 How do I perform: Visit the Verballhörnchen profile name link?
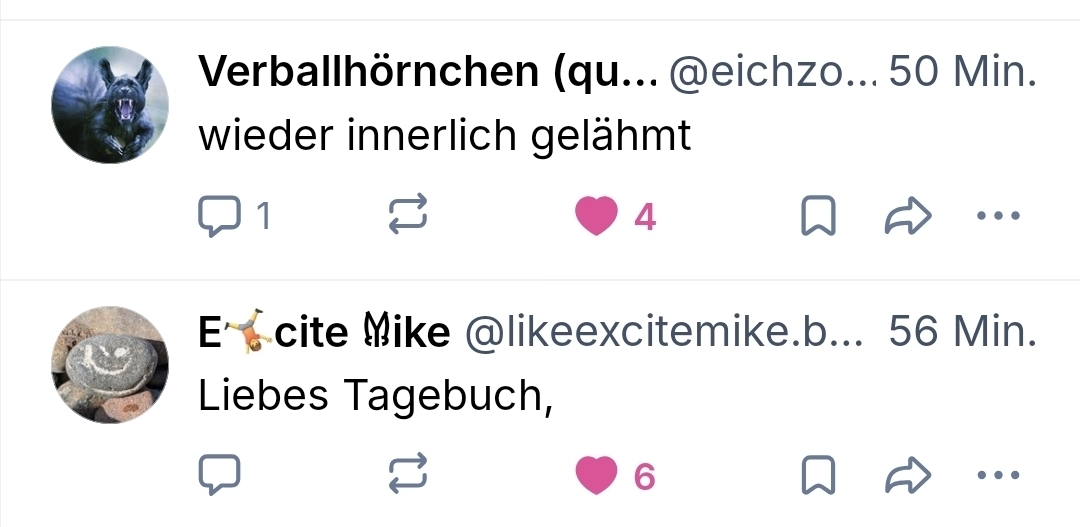click(x=427, y=73)
